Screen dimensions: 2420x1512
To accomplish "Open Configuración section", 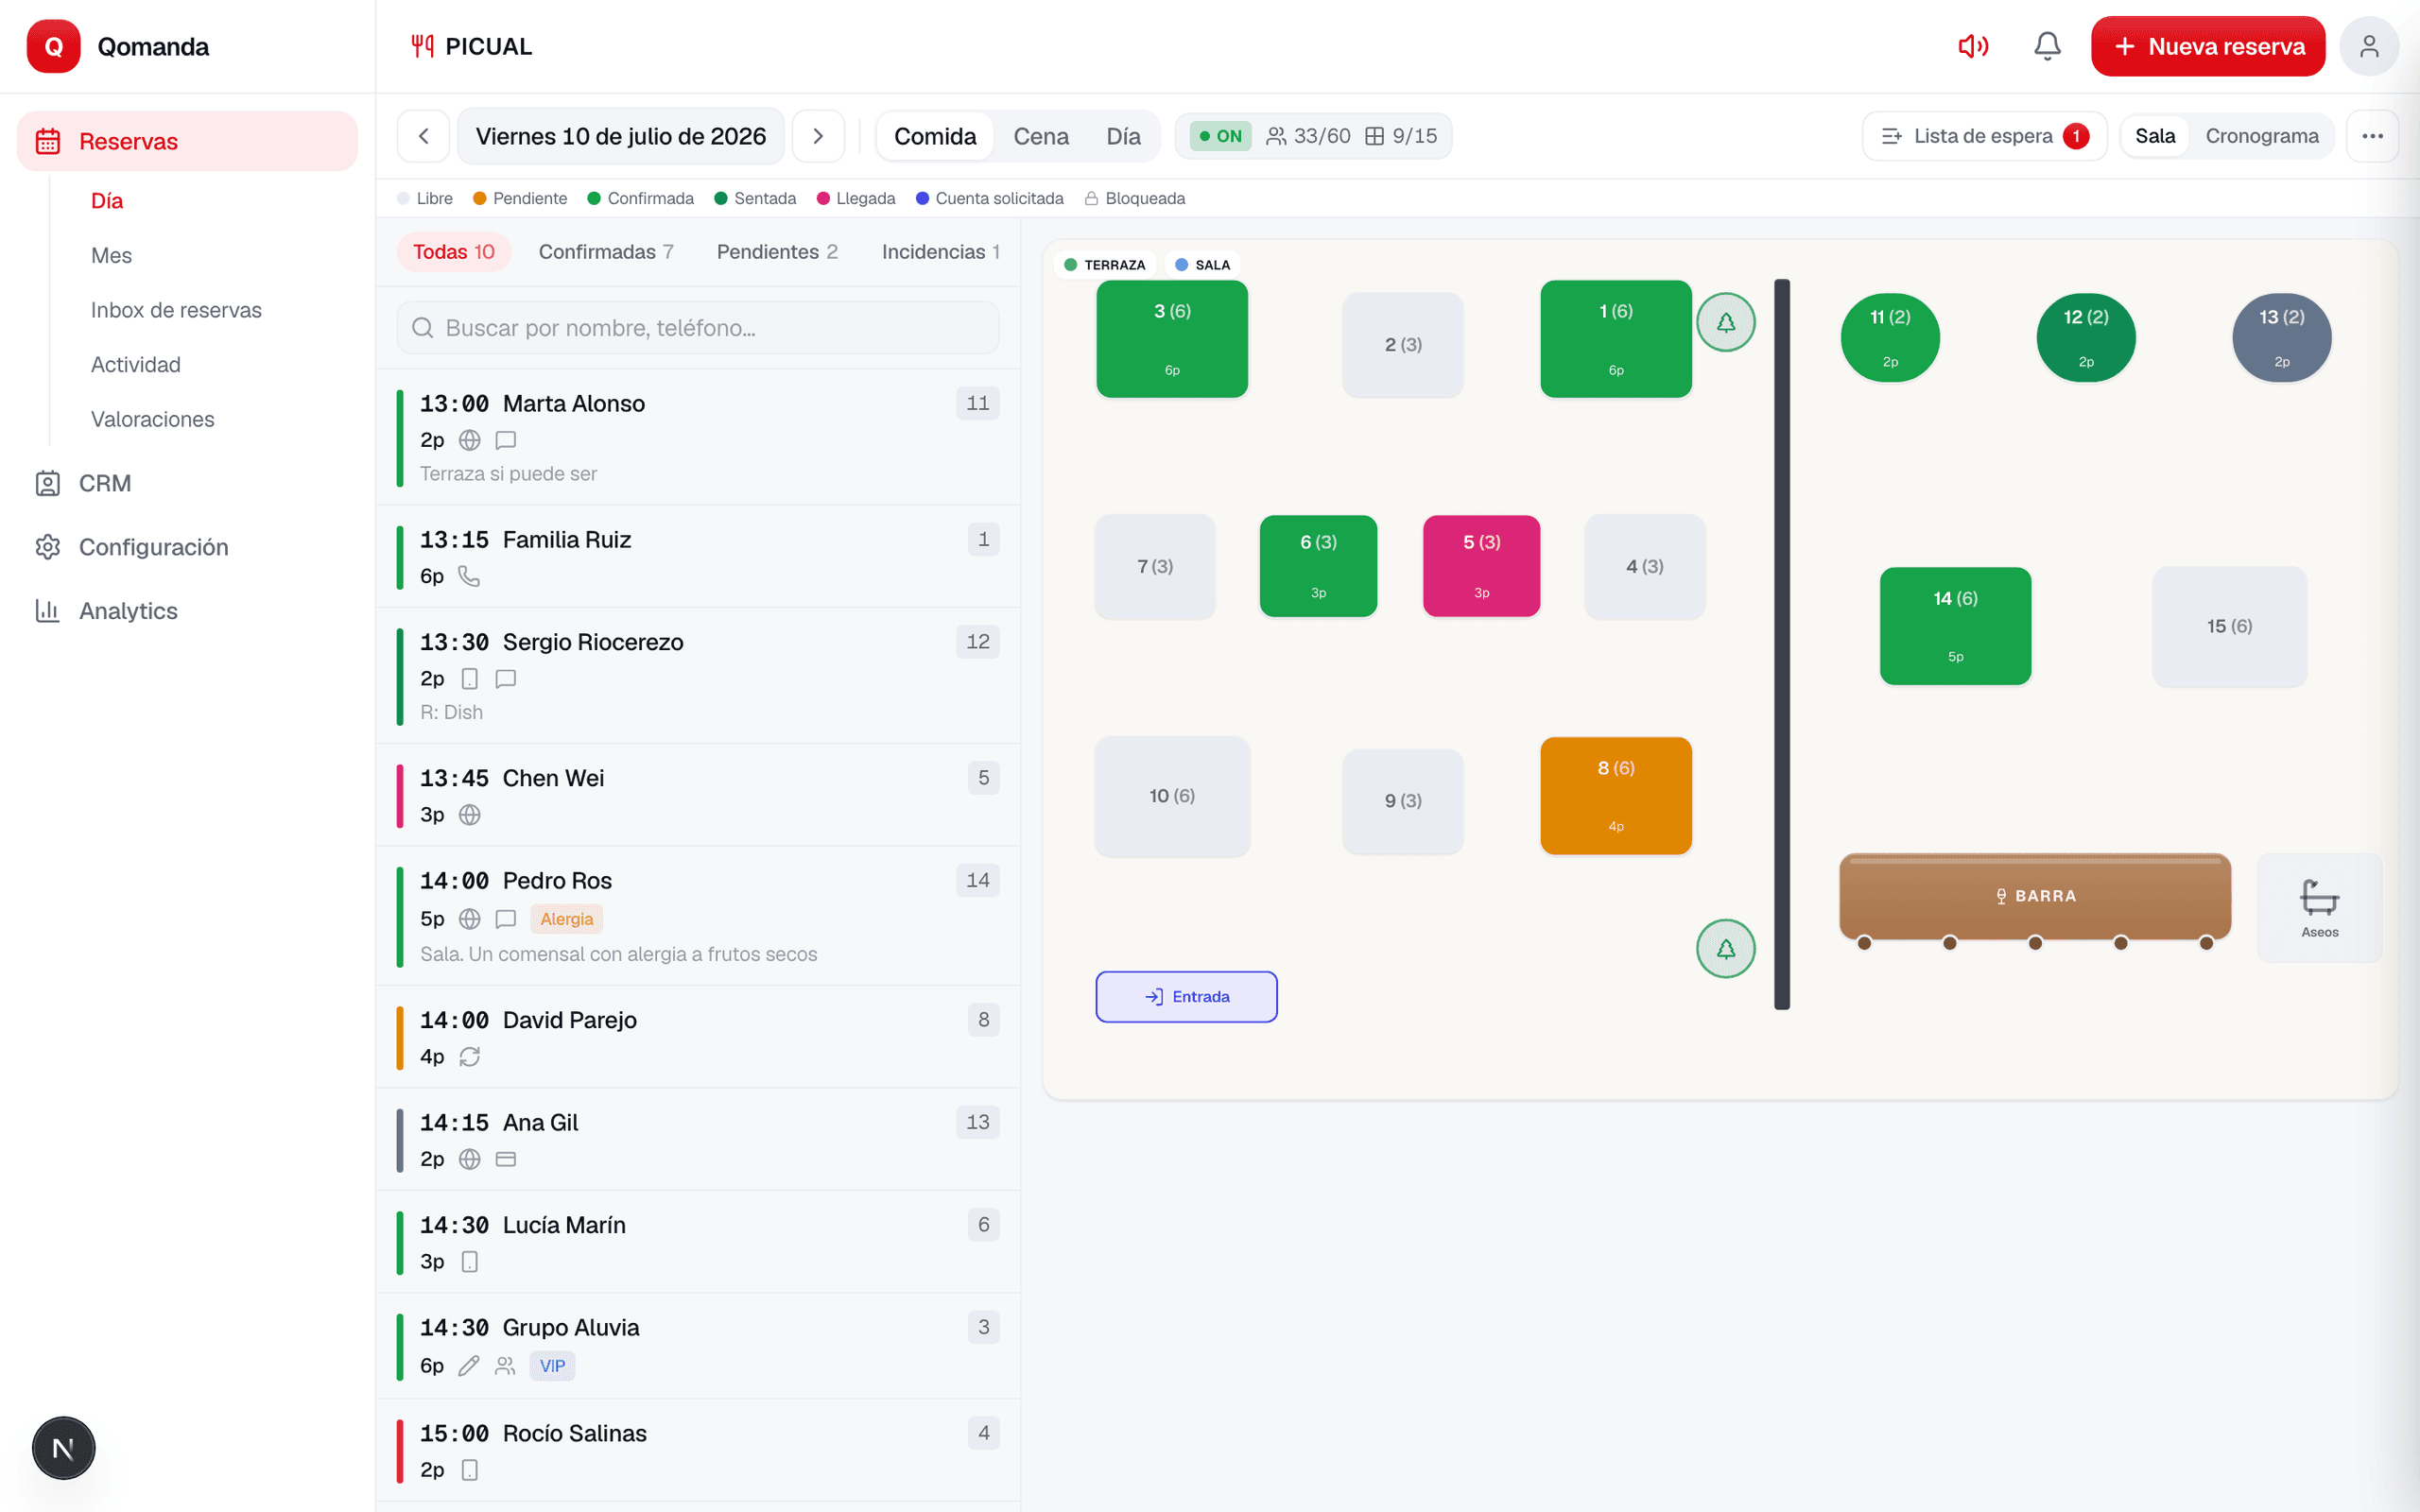I will pyautogui.click(x=187, y=547).
